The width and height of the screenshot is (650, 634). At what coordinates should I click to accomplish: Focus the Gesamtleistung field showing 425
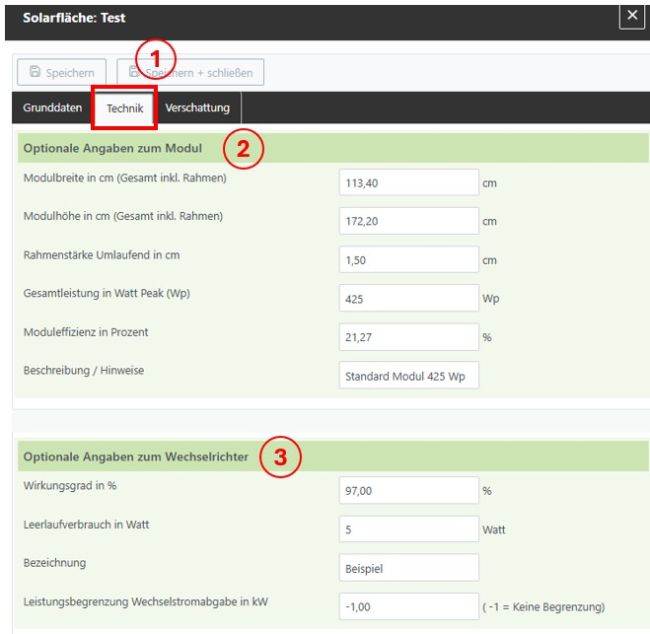click(x=409, y=298)
